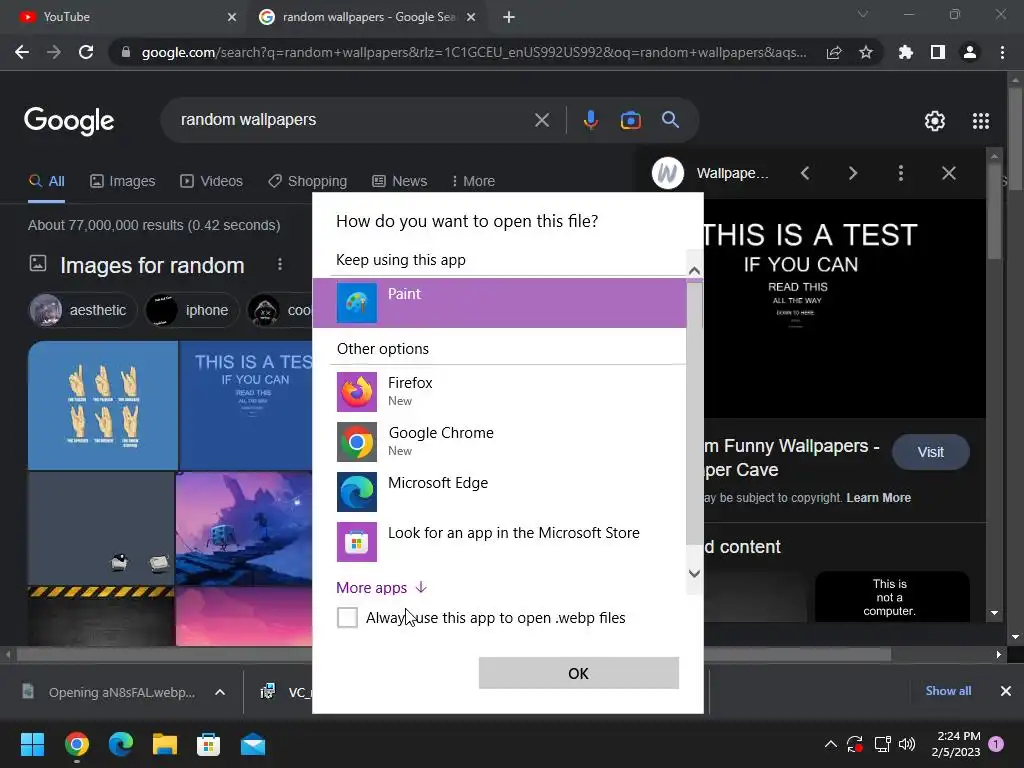Toggle Chrome side panel
Screen dimensions: 1024x768
pyautogui.click(x=937, y=52)
